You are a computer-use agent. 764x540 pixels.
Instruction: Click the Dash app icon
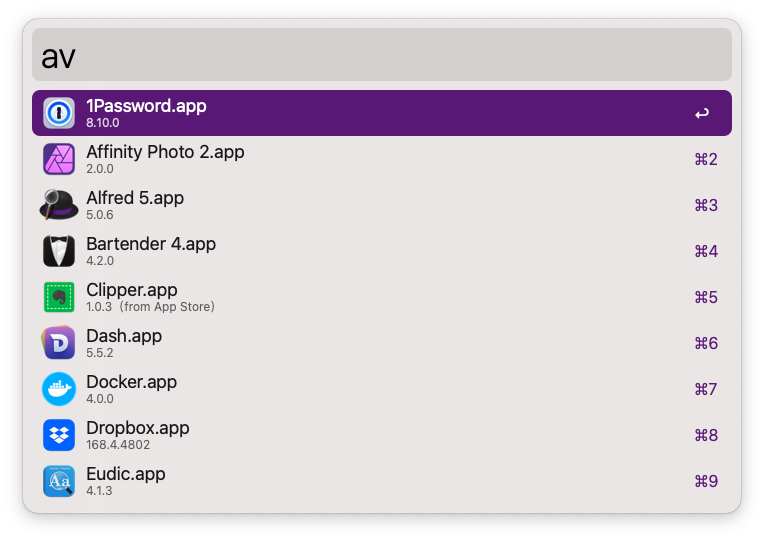pos(59,343)
